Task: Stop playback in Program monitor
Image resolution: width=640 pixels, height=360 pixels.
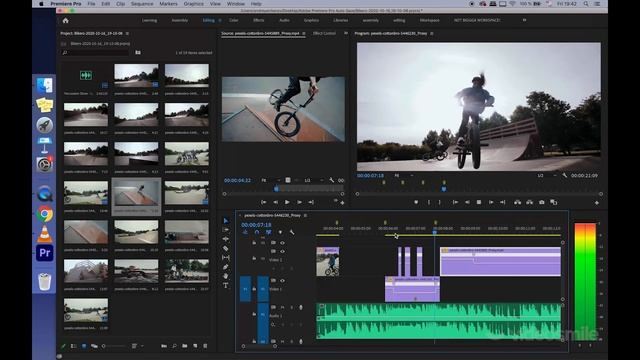Action: pyautogui.click(x=479, y=202)
